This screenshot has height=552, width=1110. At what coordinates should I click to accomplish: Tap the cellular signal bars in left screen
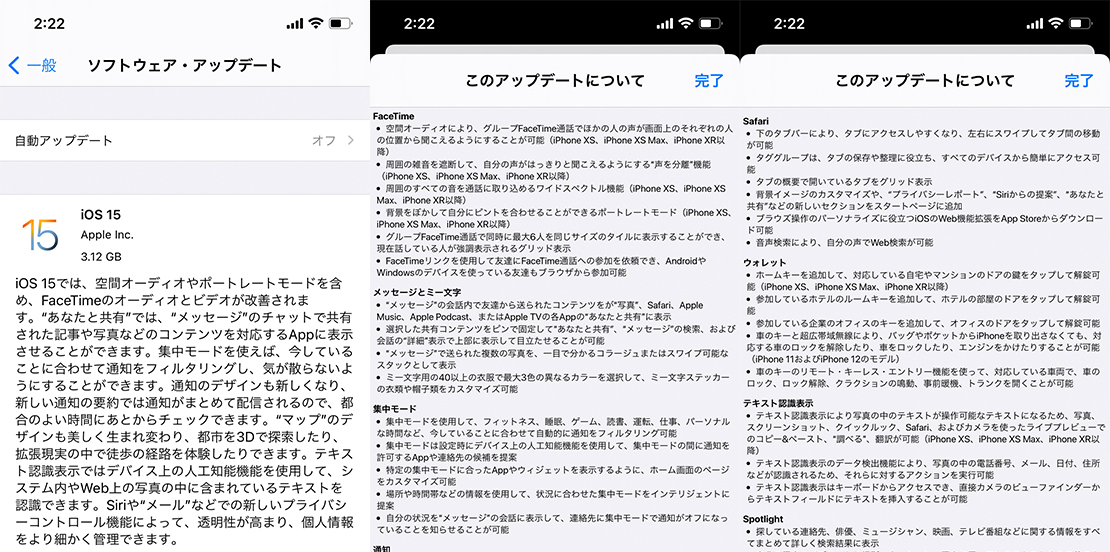coord(294,24)
